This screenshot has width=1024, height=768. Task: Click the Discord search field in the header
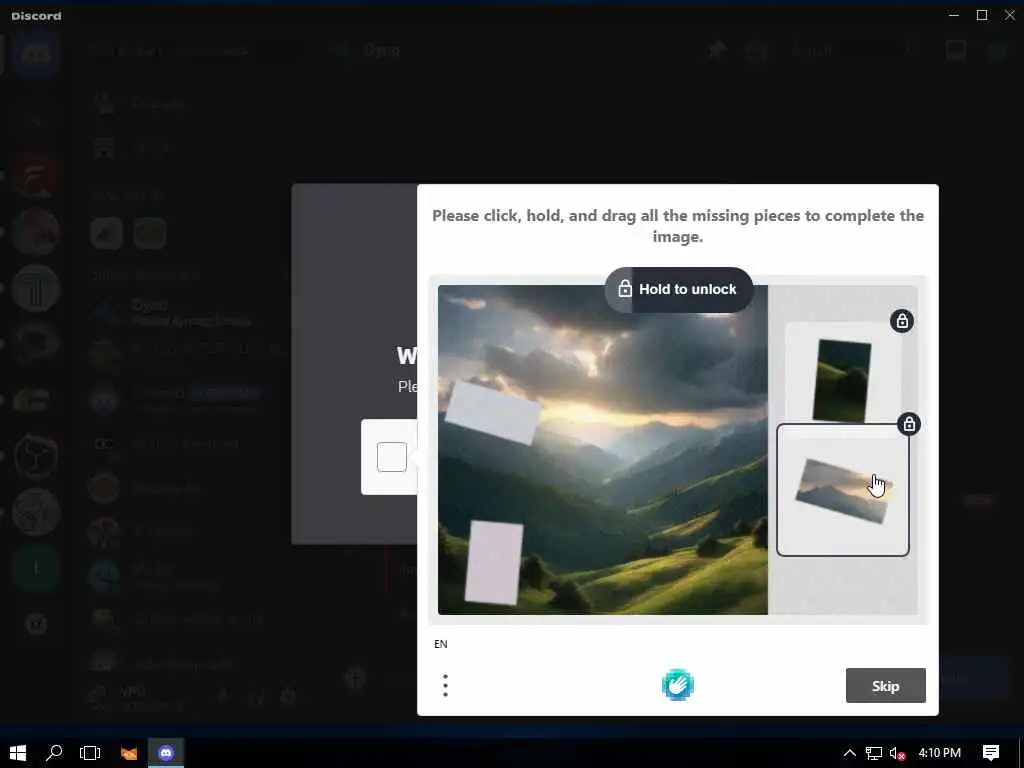[852, 50]
